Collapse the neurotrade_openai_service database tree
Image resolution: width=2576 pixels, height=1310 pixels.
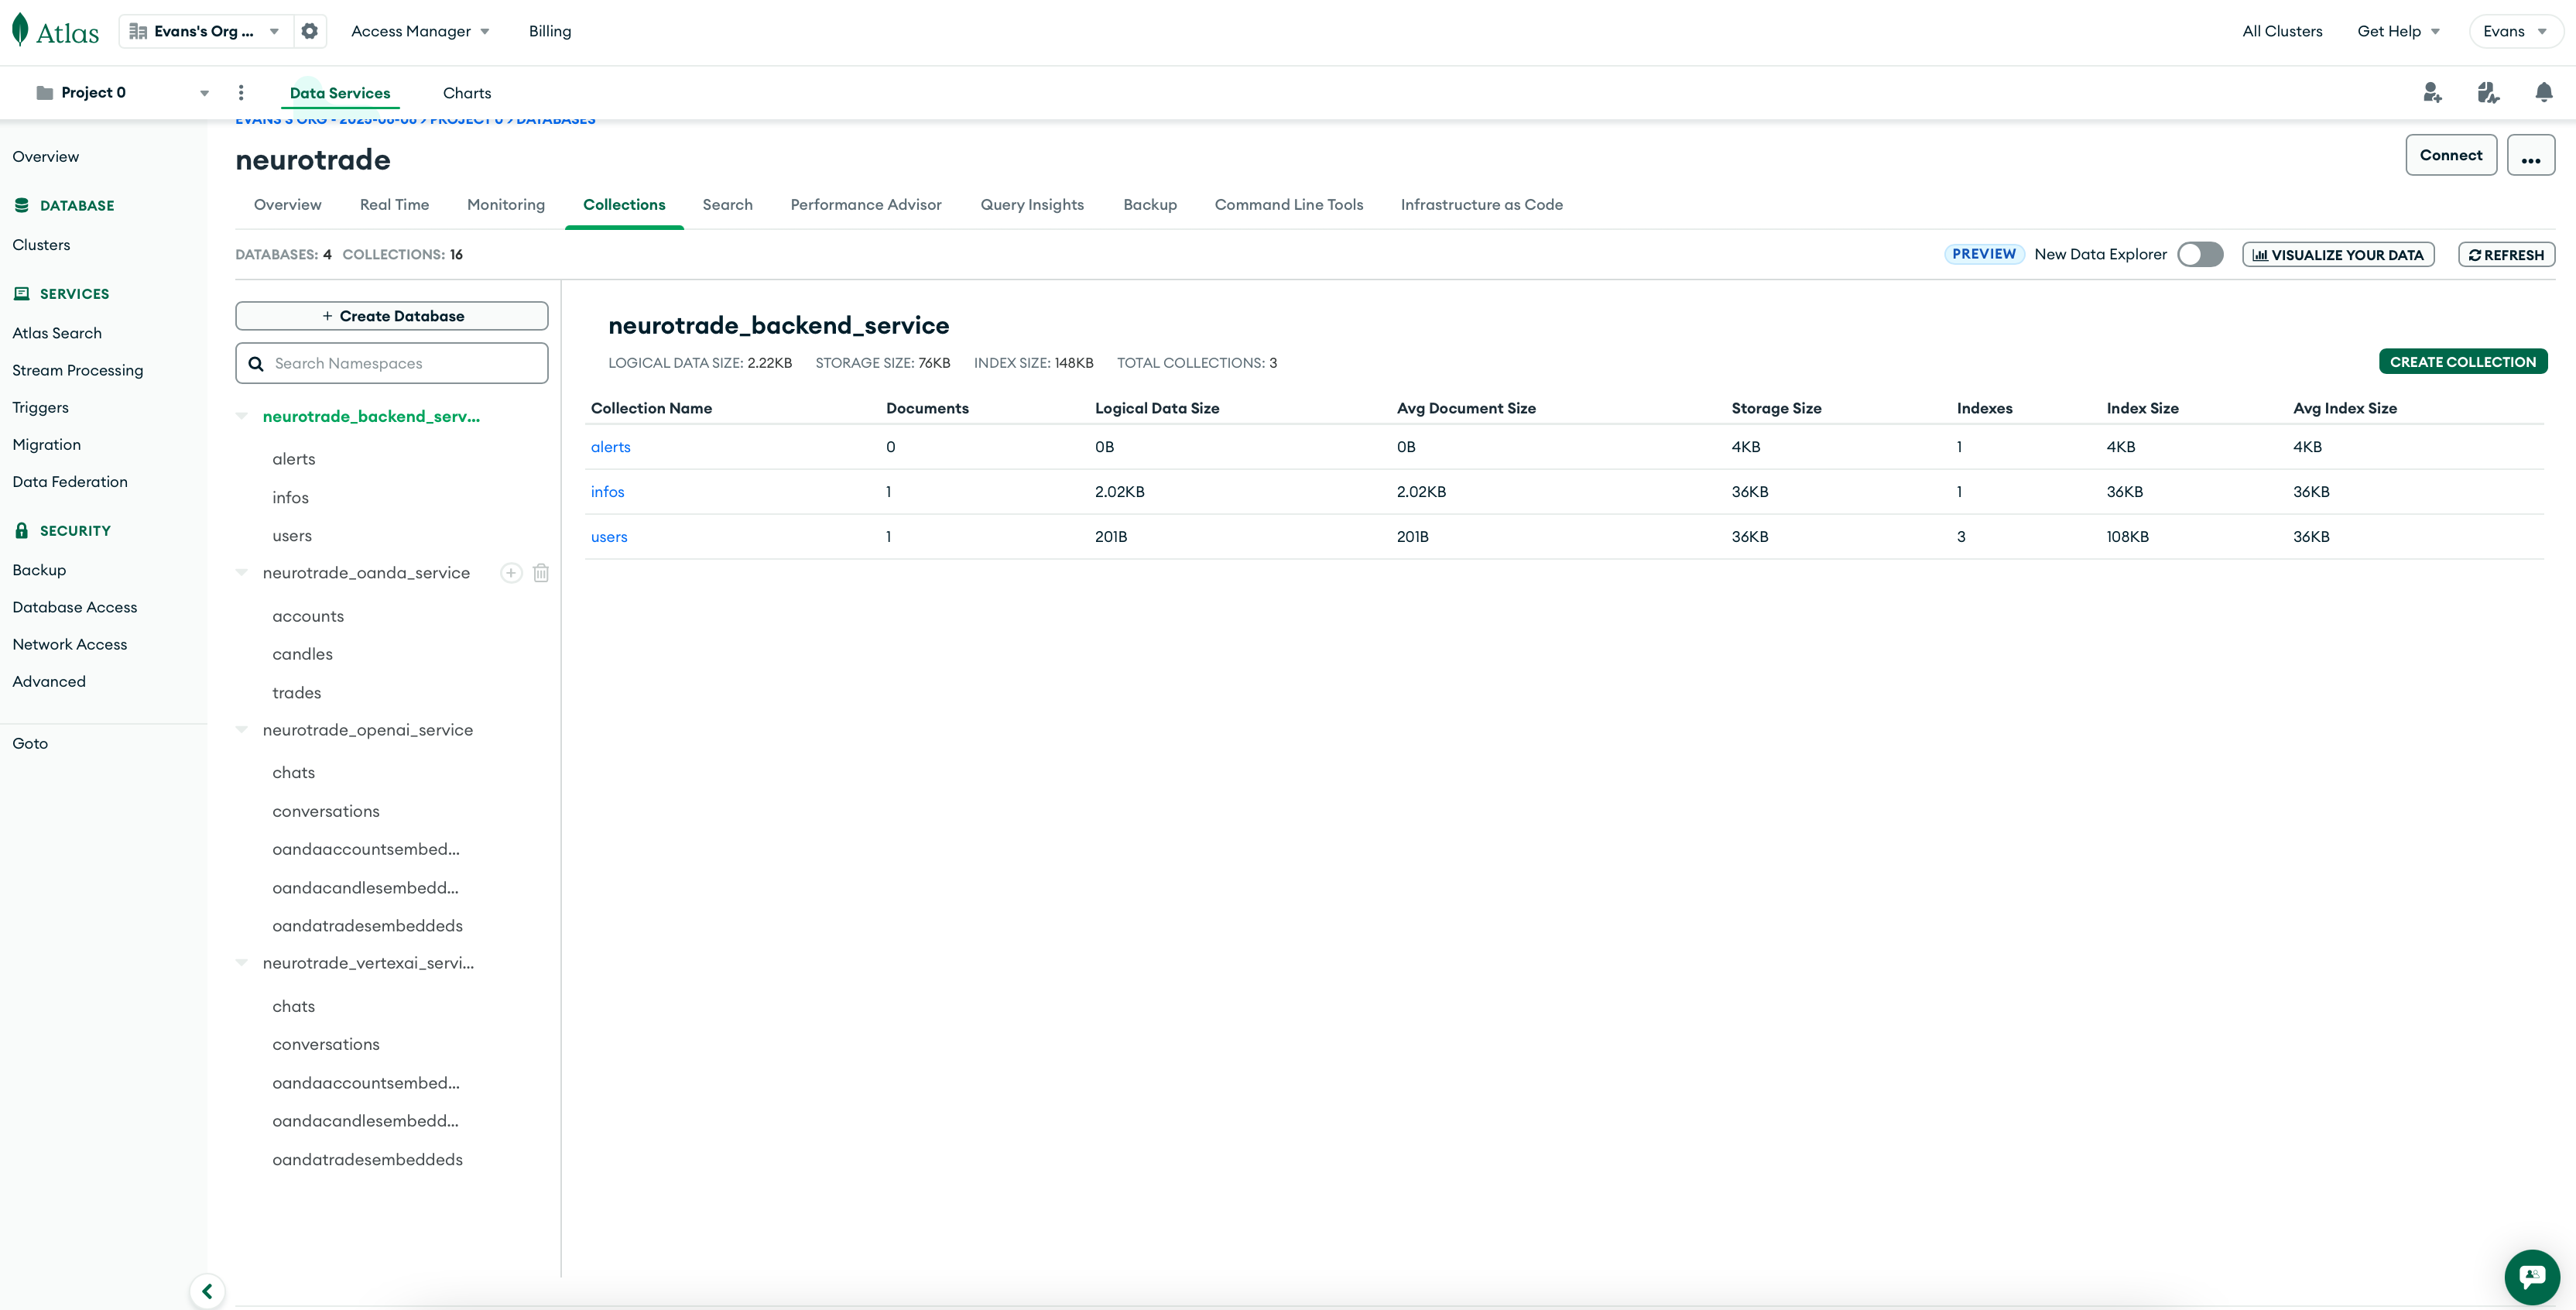pos(242,730)
